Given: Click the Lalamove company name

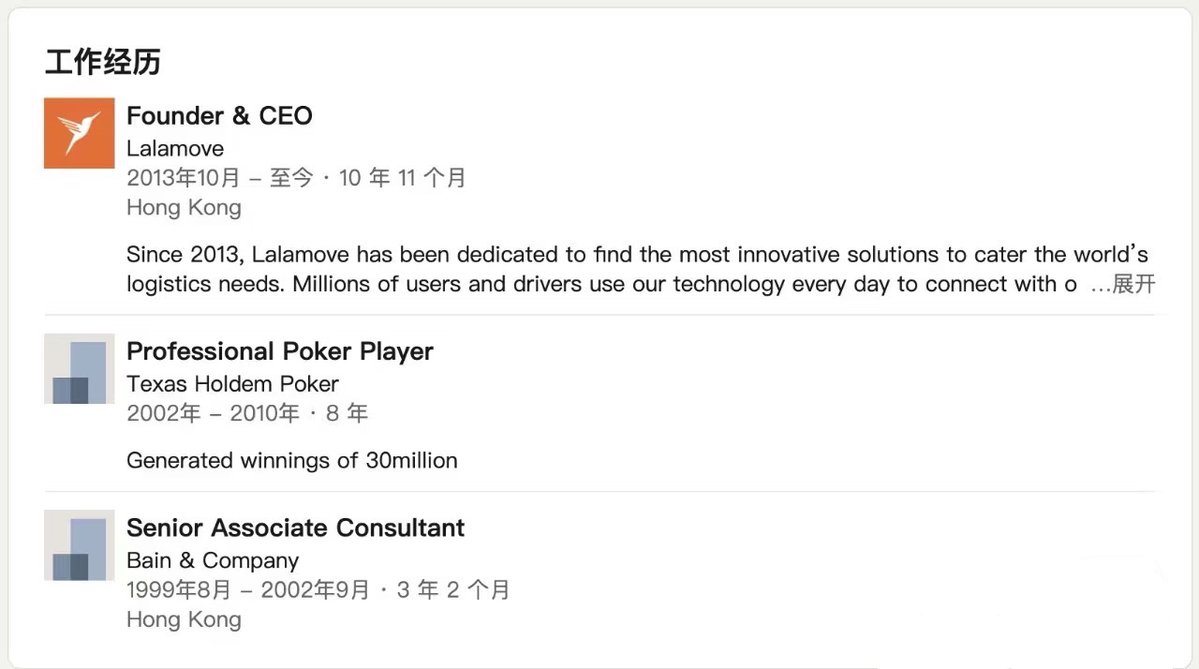Looking at the screenshot, I should (175, 148).
